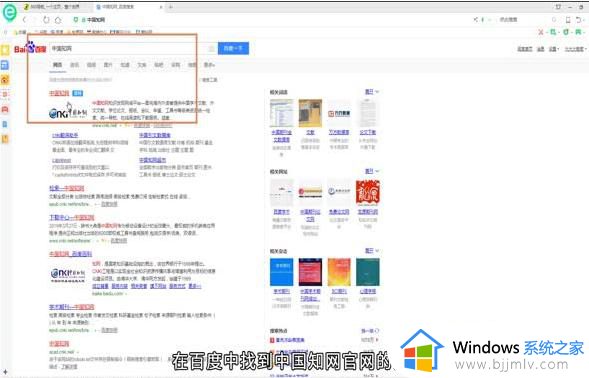Click the CNKI logo in the Baike result
589x378 pixels.
click(68, 274)
